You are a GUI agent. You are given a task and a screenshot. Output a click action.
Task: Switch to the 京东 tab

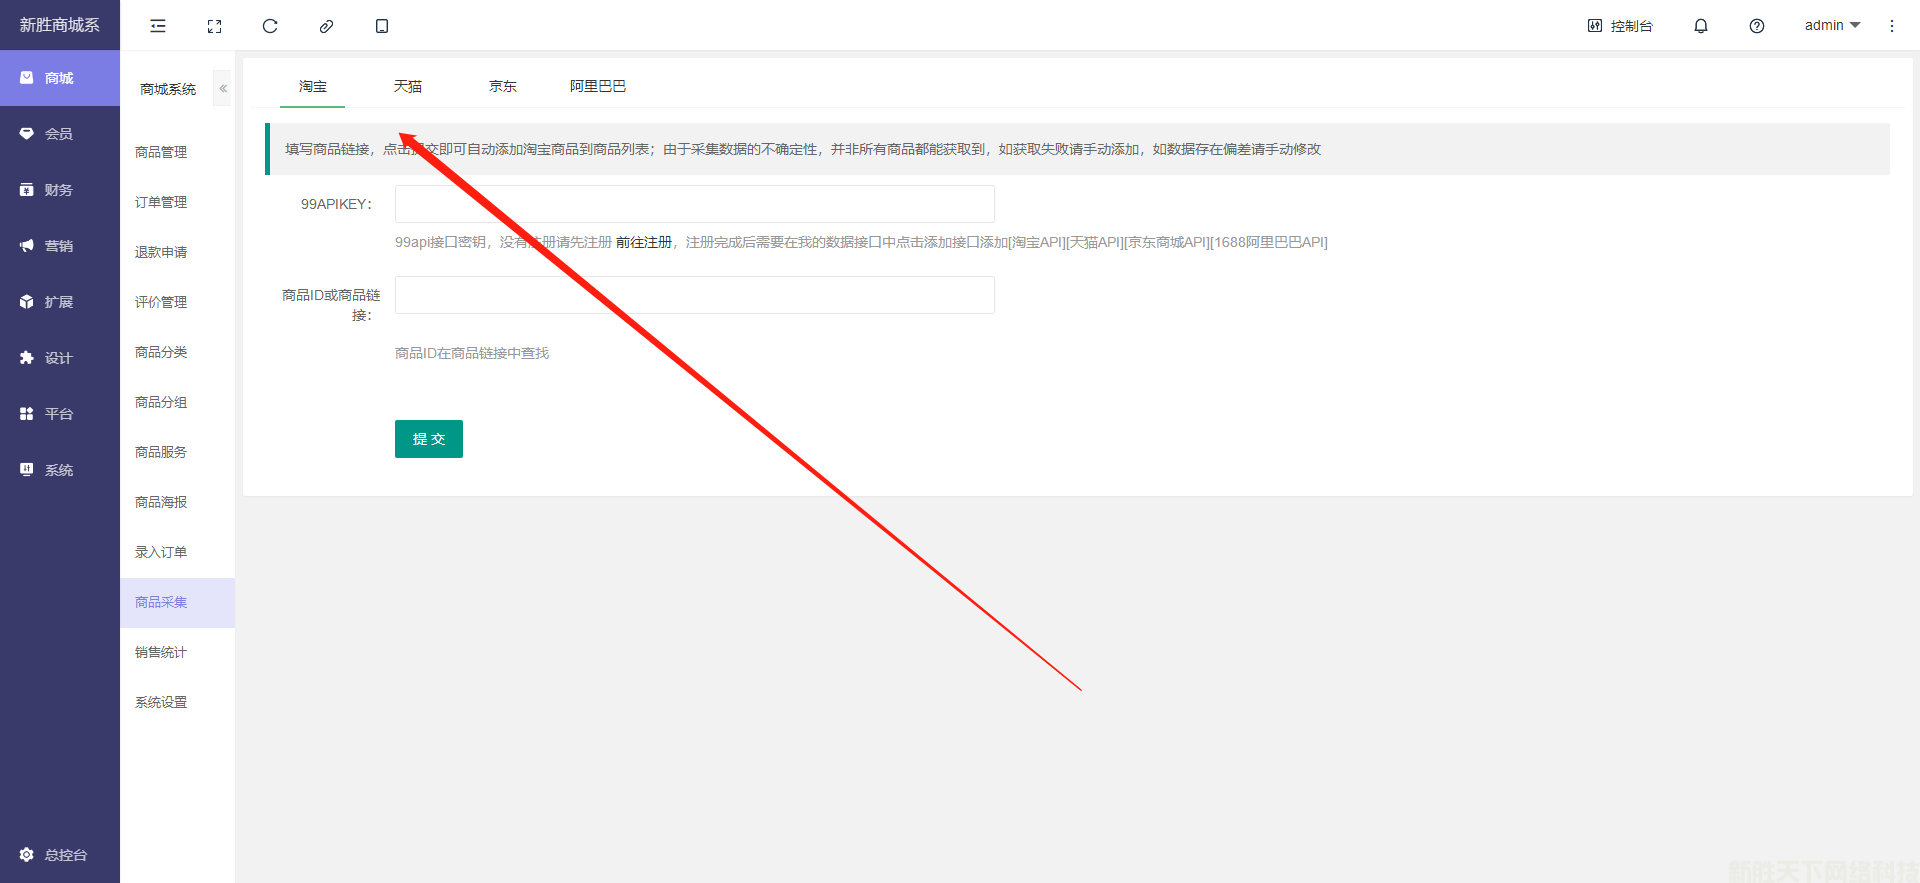click(503, 87)
